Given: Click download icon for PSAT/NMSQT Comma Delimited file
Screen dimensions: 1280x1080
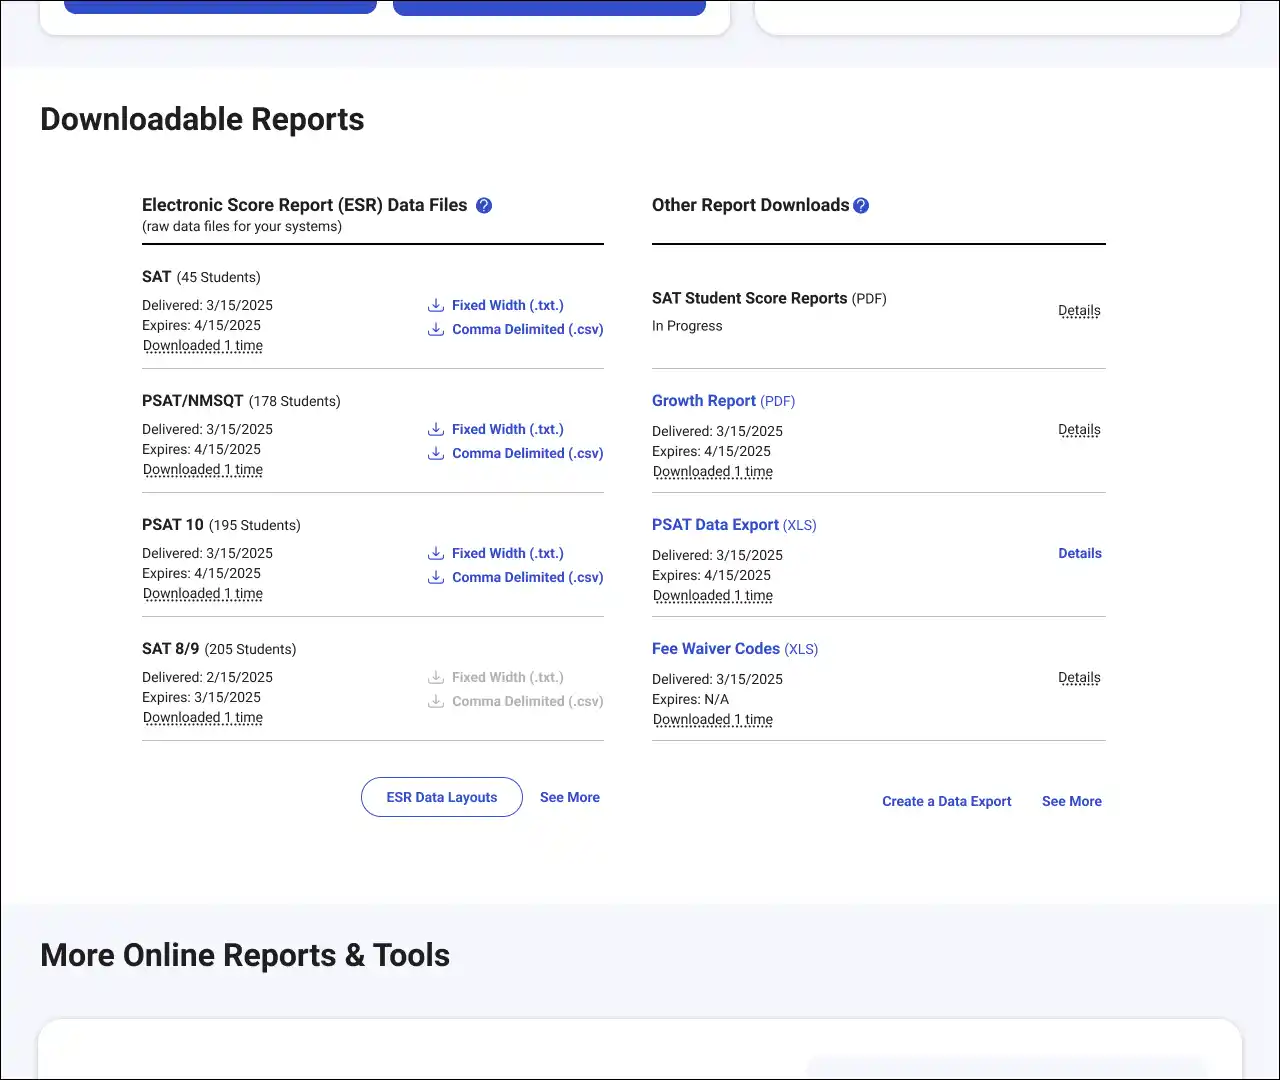Looking at the screenshot, I should coord(436,453).
